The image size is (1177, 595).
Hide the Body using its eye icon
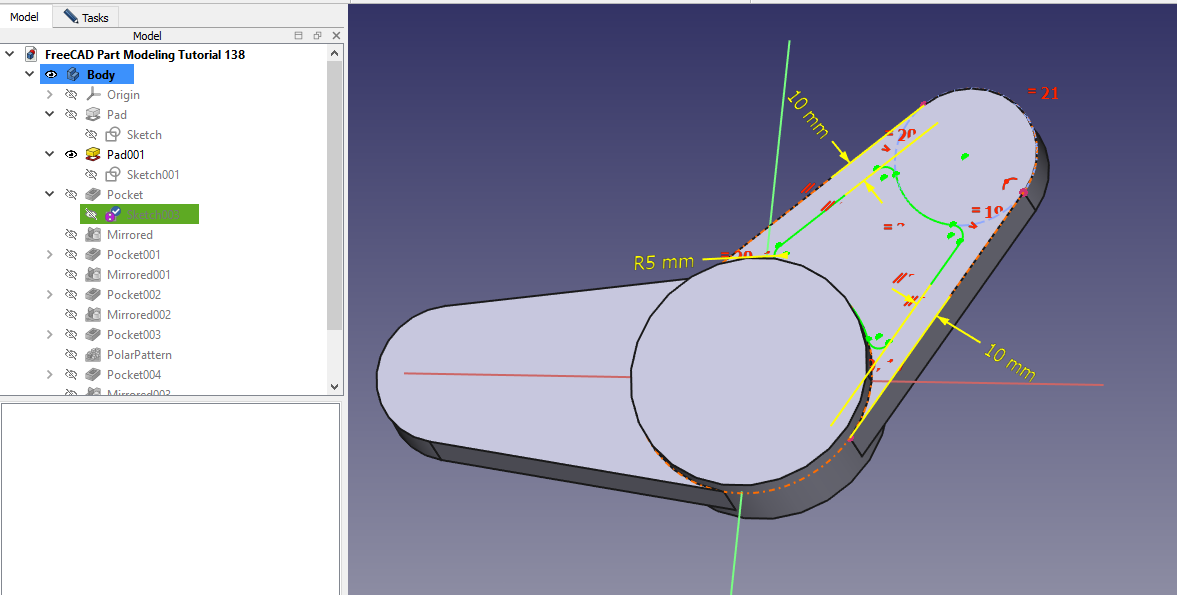coord(51,75)
